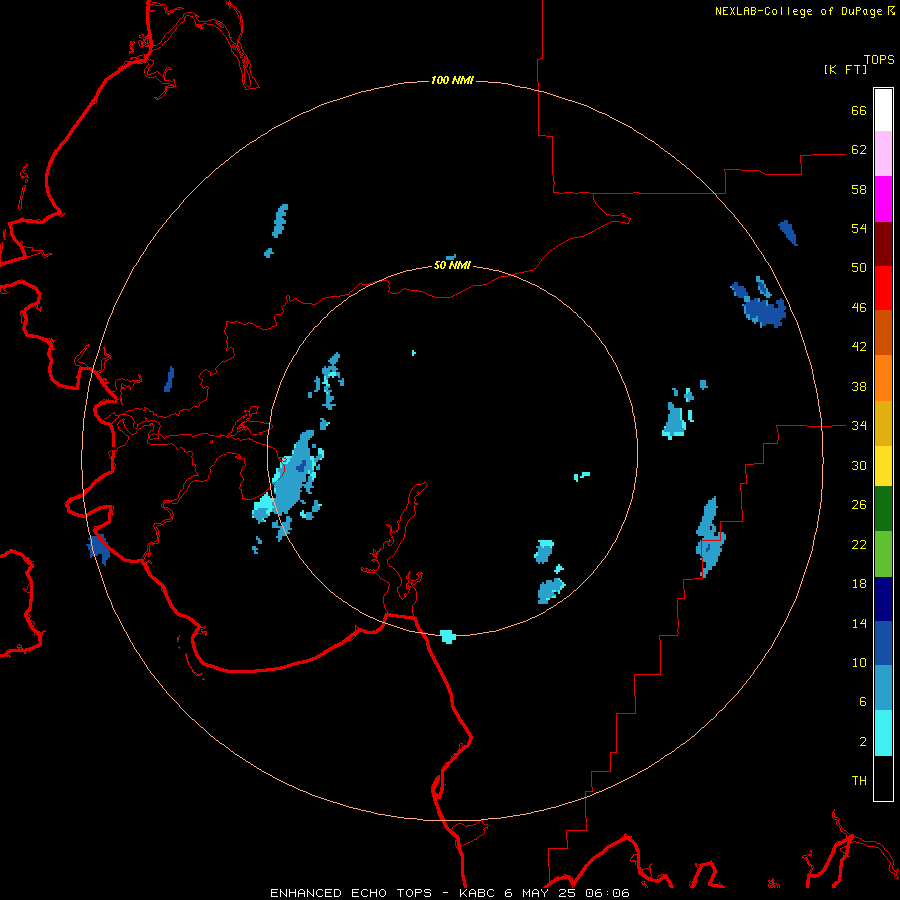The width and height of the screenshot is (900, 900).
Task: Click the dark green legend swatch
Action: point(883,509)
